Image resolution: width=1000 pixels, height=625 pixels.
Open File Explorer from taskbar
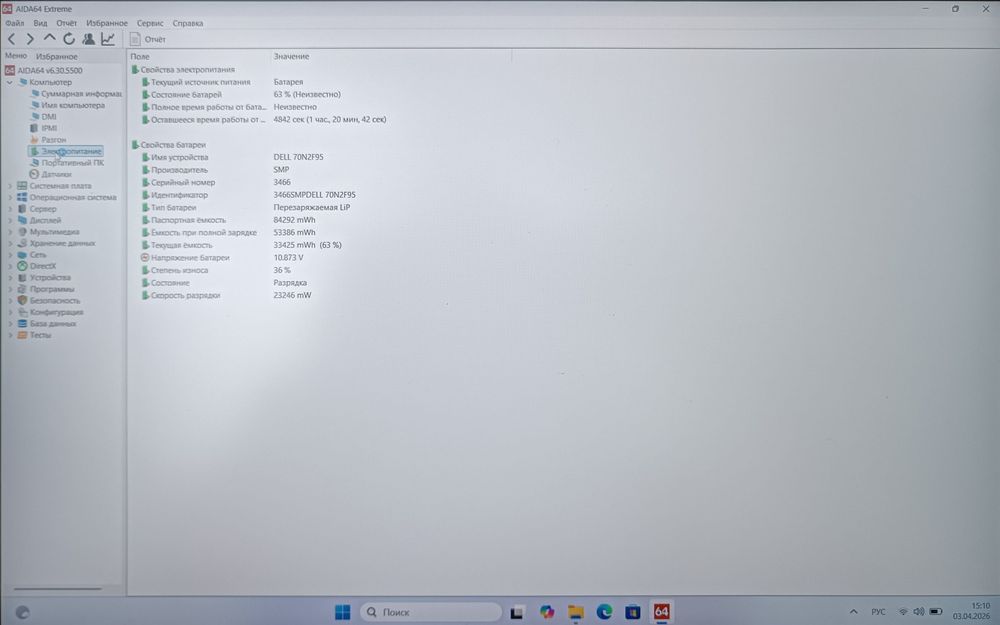(x=575, y=612)
